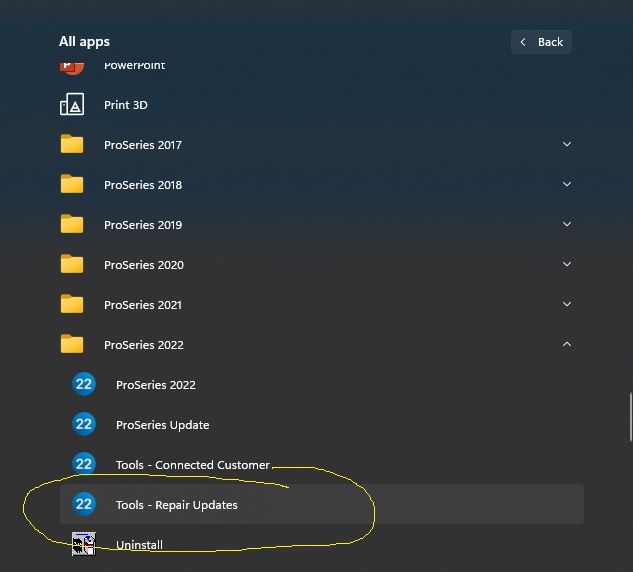Expand the ProSeries 2021 chevron arrow
Screen dimensions: 633x572
[x=567, y=305]
